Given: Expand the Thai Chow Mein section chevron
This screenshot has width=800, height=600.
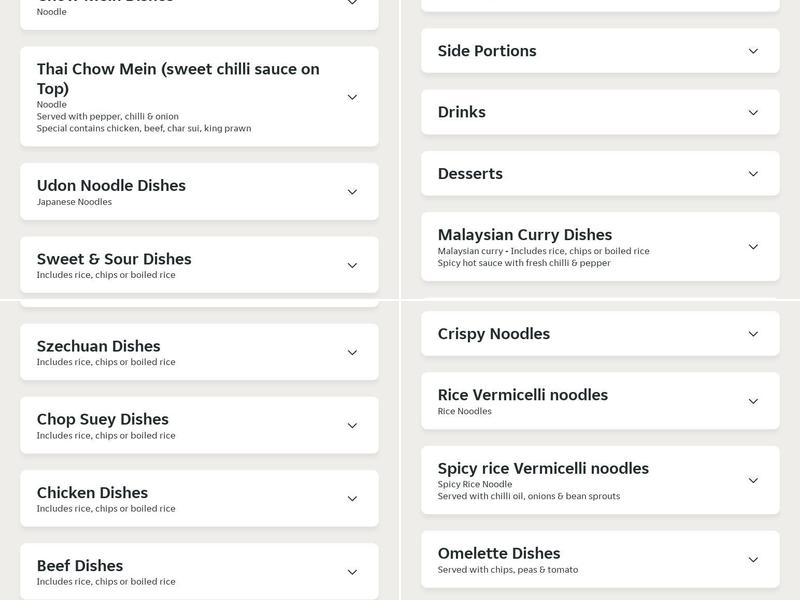Looking at the screenshot, I should [x=352, y=97].
